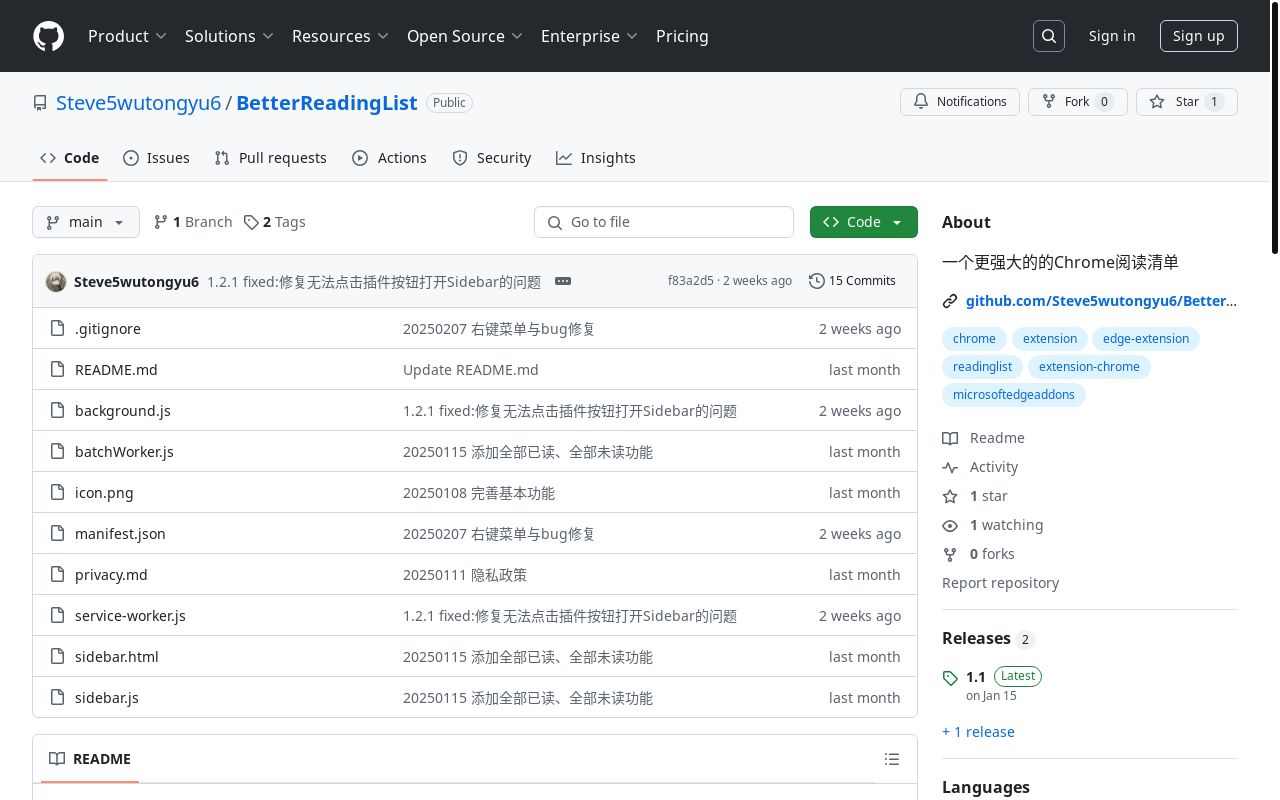Click the commit history clock icon
The width and height of the screenshot is (1280, 800).
[x=816, y=281]
